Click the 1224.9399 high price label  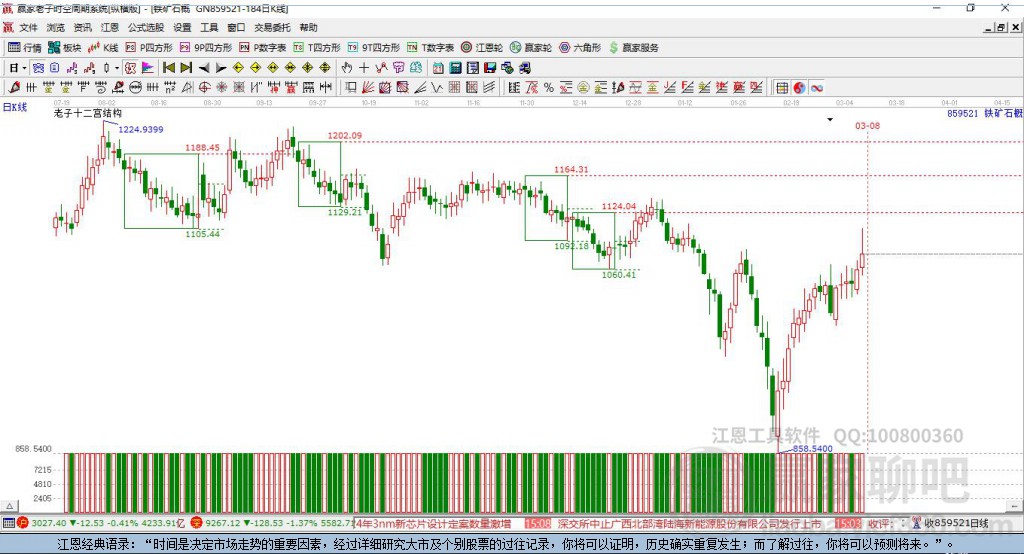(140, 129)
